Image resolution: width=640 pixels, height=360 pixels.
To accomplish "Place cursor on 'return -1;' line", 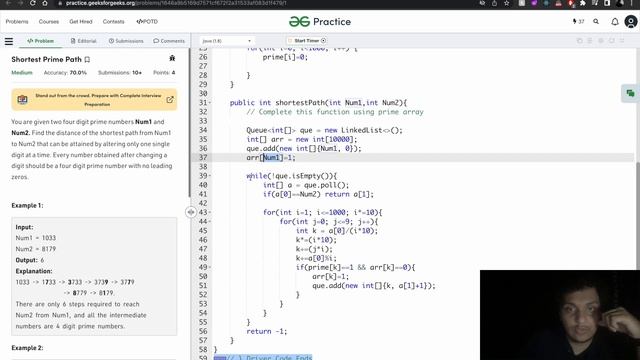I will pyautogui.click(x=267, y=331).
